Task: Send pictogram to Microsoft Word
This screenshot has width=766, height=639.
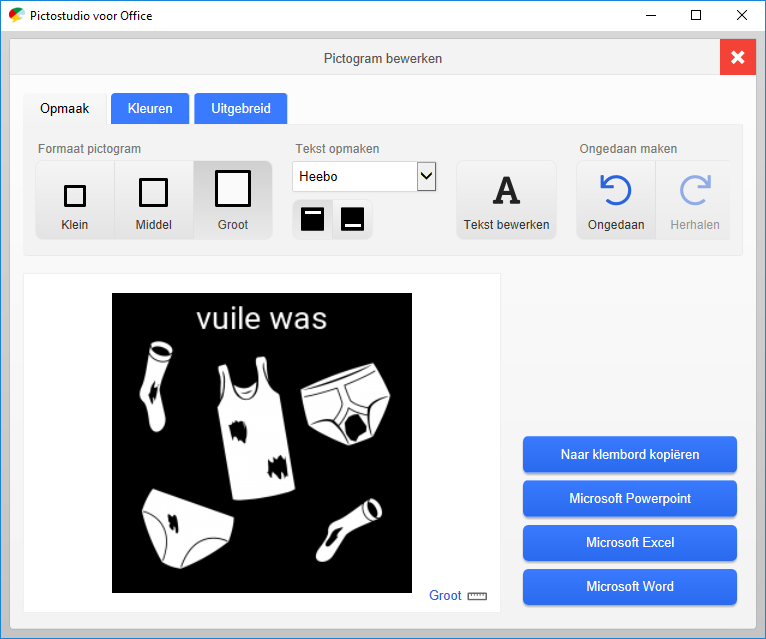Action: pyautogui.click(x=630, y=587)
